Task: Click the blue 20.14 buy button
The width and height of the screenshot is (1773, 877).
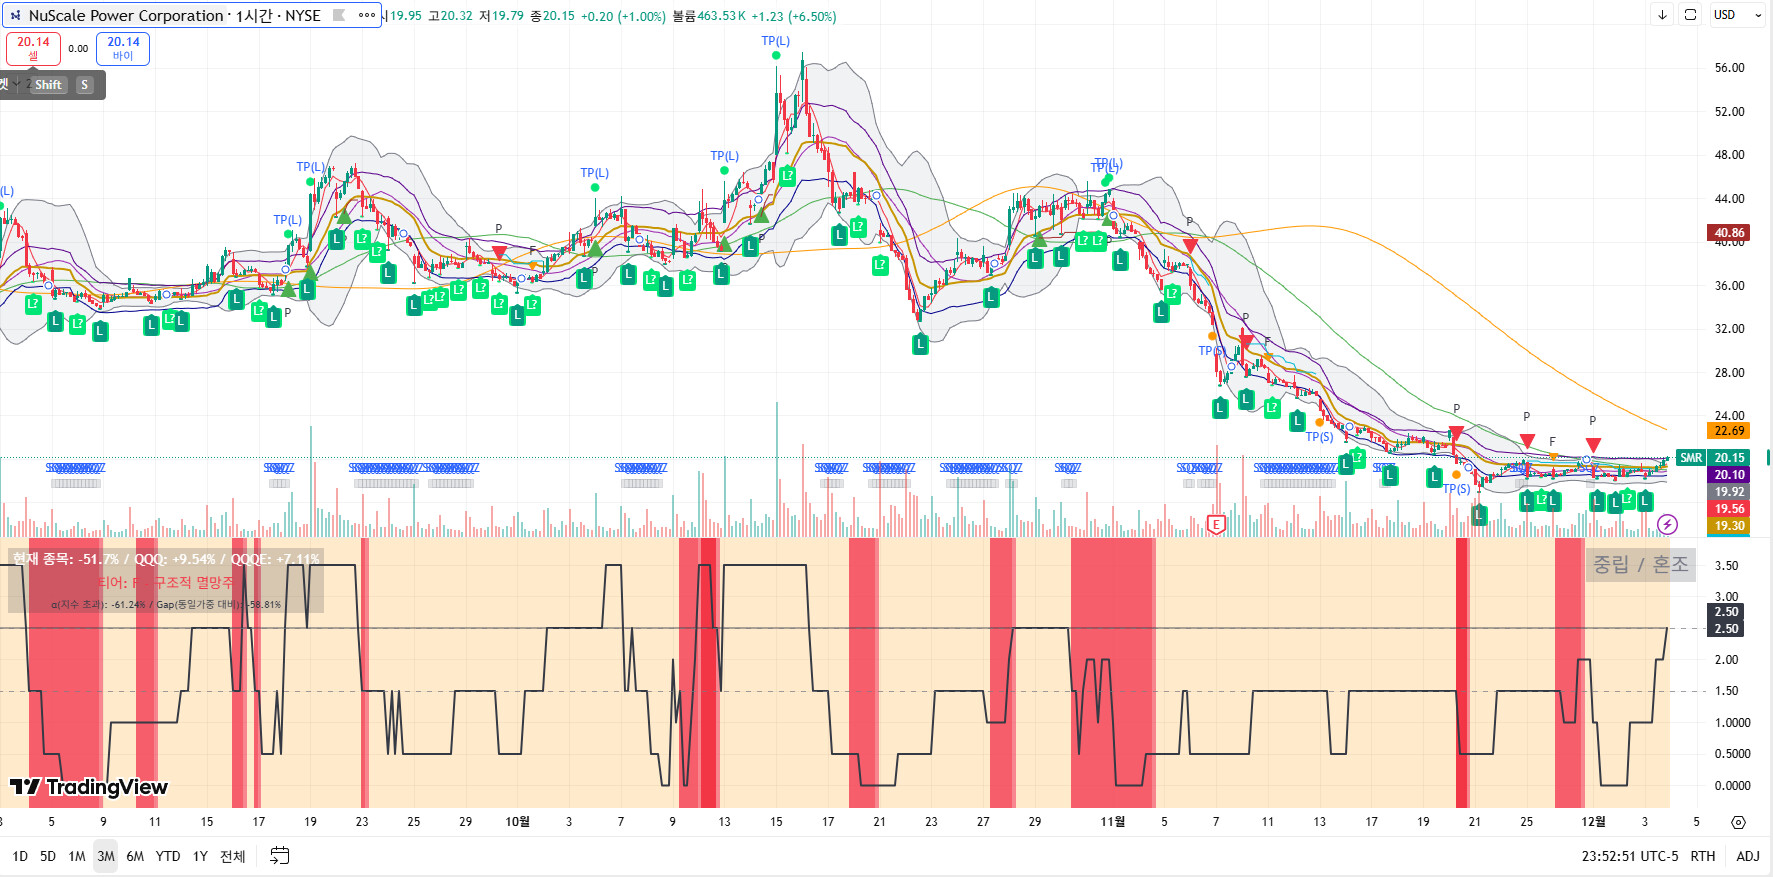Action: 123,48
